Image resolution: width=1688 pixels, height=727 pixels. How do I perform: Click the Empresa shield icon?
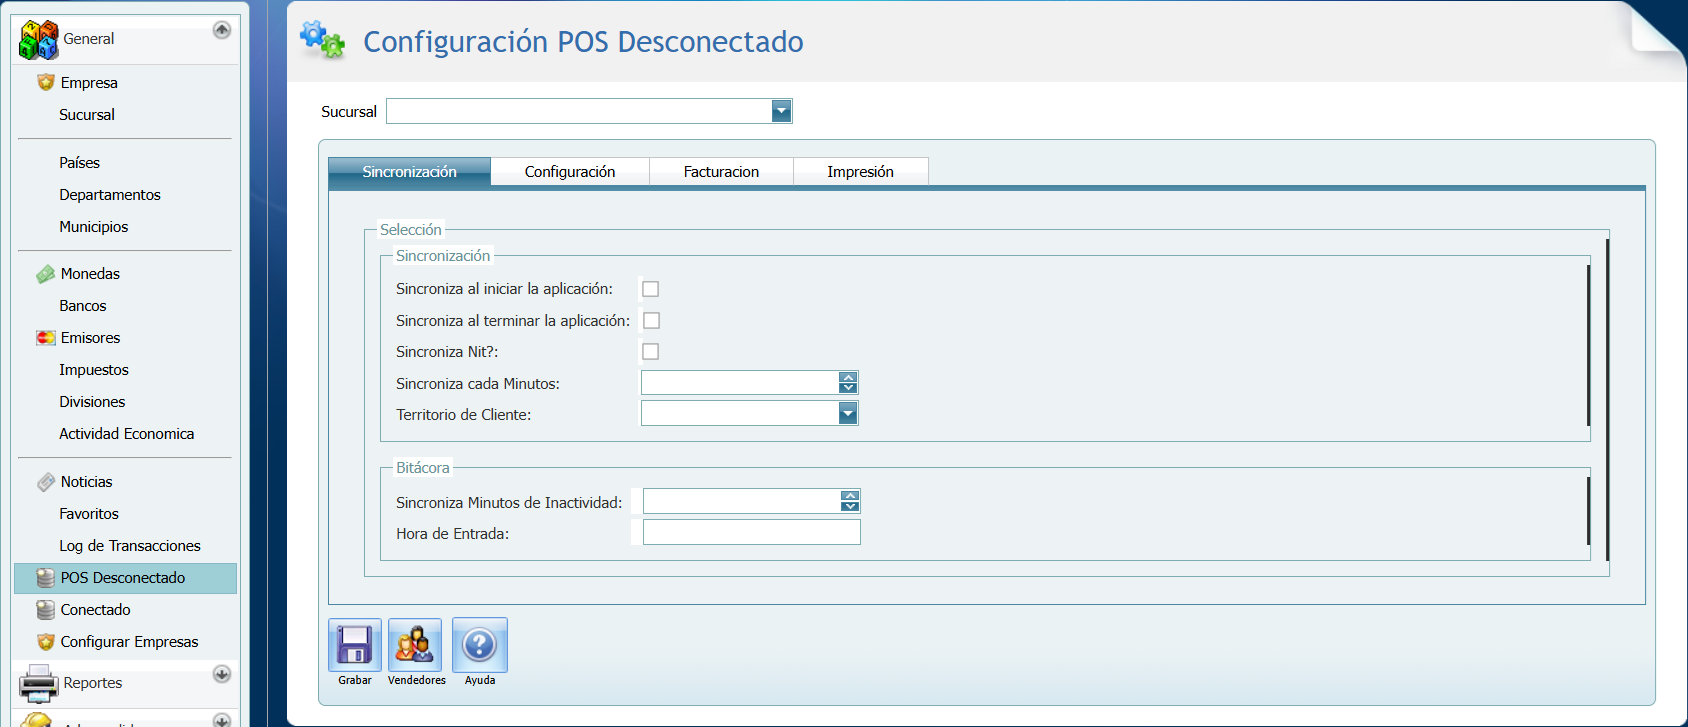point(46,82)
